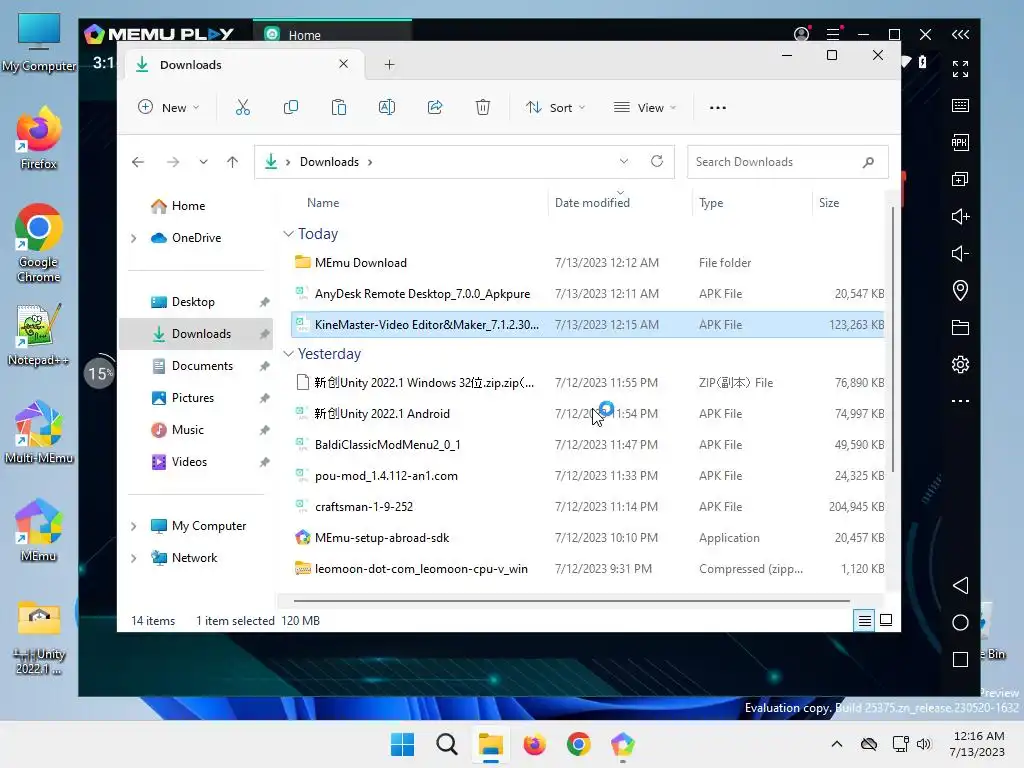Click the Rename icon in toolbar

387,108
